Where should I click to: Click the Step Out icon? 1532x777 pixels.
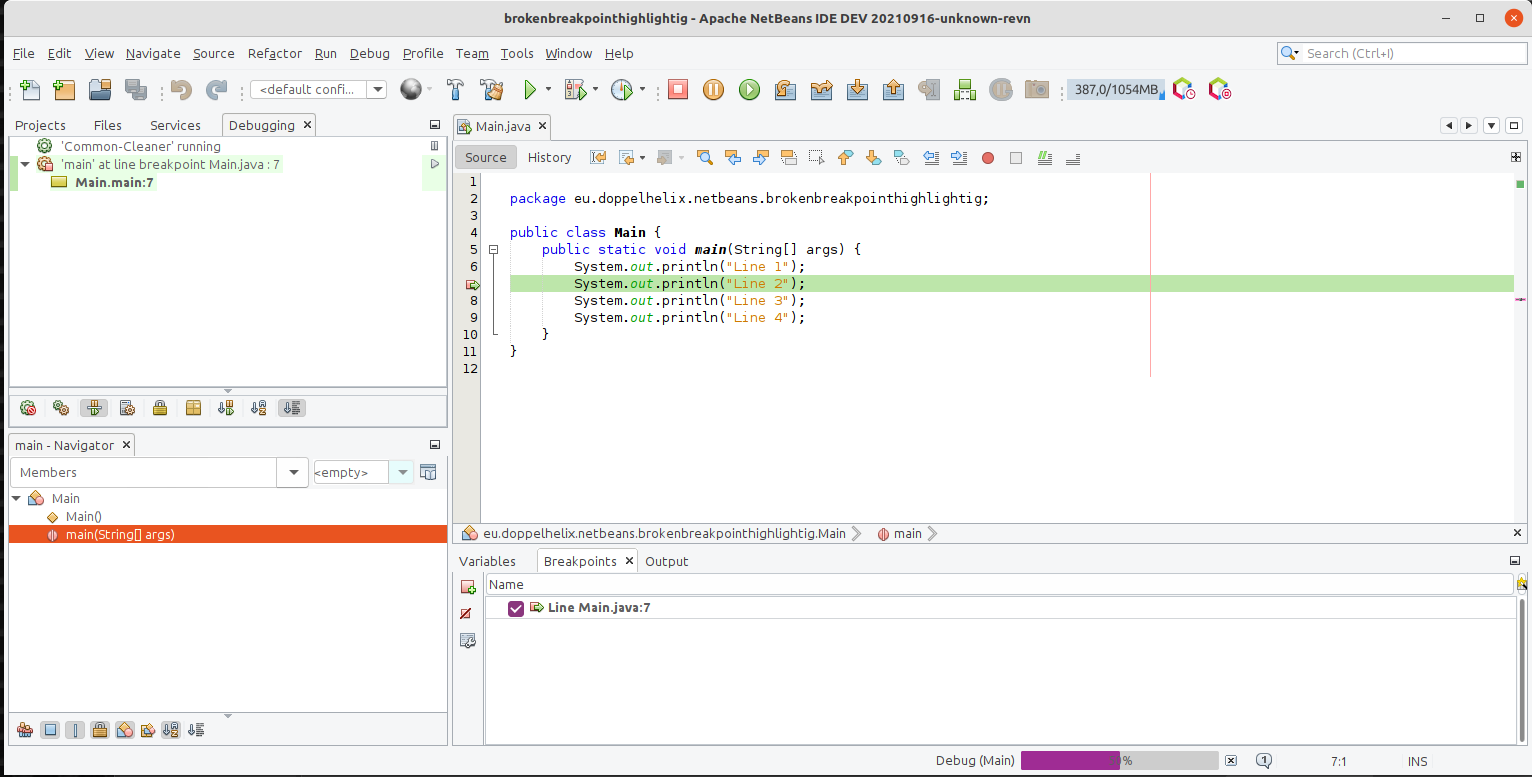893,90
